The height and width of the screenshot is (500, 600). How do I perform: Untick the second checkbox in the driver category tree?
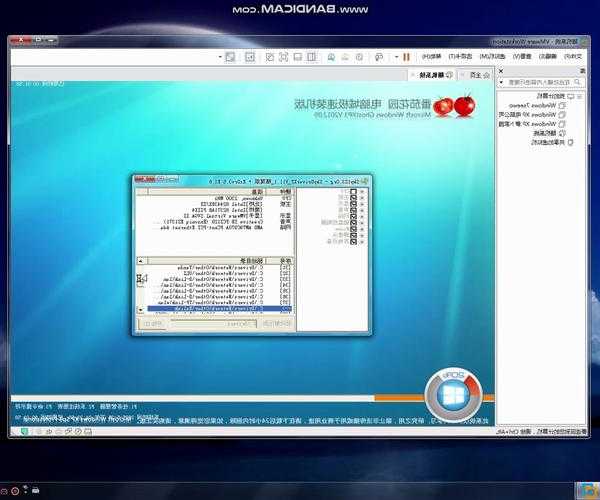coord(354,198)
